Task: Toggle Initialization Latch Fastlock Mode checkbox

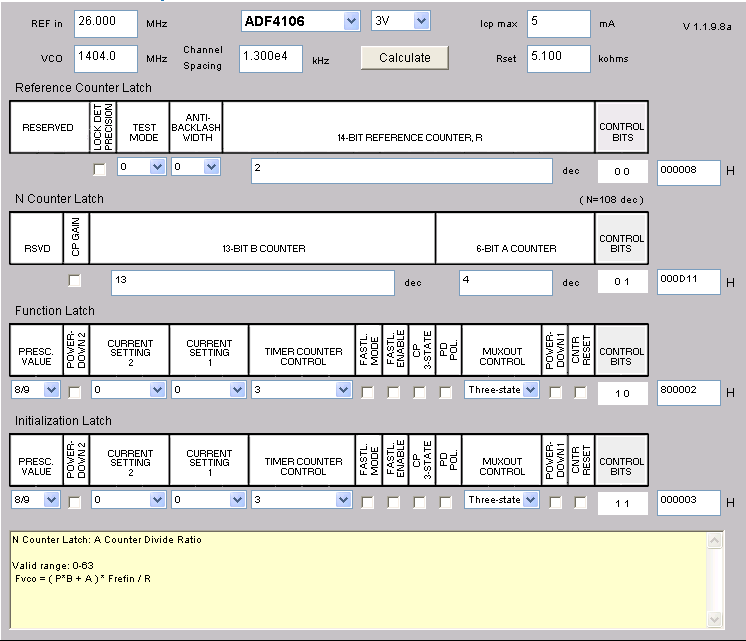Action: pos(367,503)
